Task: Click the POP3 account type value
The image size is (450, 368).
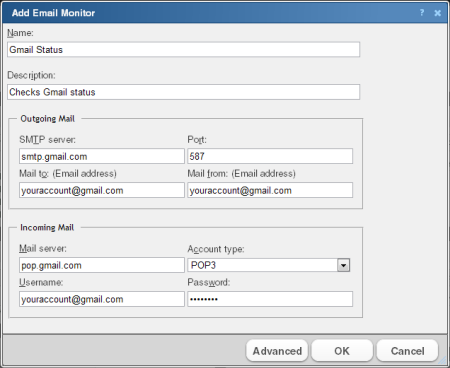Action: click(x=203, y=265)
